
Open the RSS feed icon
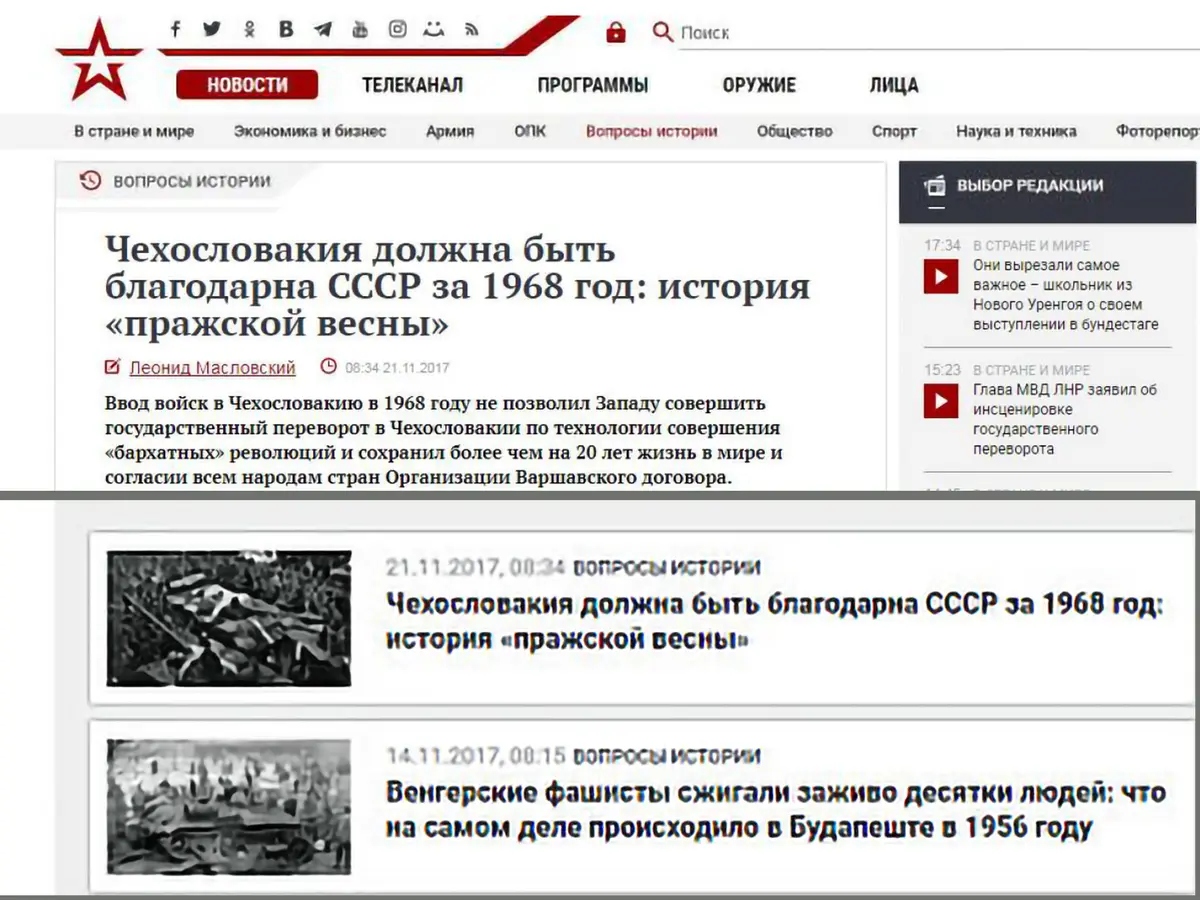tap(472, 30)
